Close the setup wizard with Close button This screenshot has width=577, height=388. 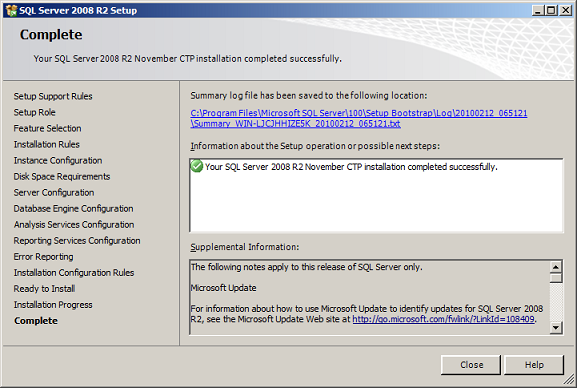coord(471,365)
